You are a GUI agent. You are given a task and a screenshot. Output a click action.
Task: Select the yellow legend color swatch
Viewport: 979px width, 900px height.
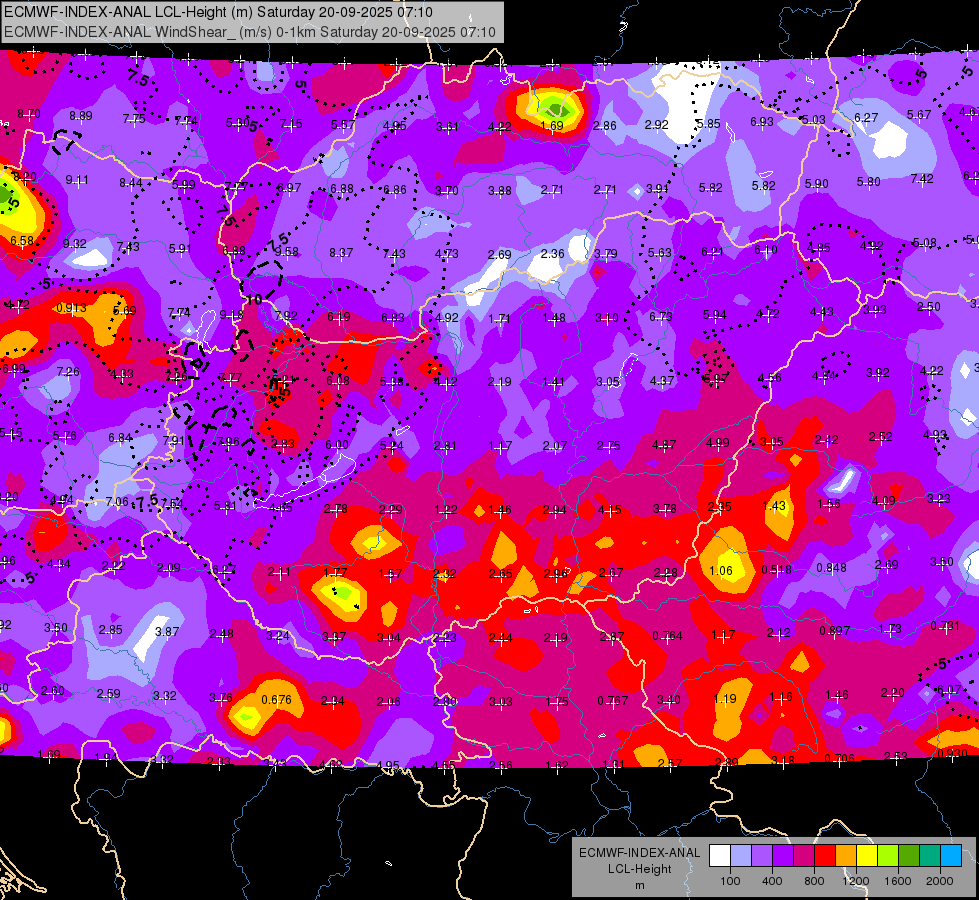point(867,856)
